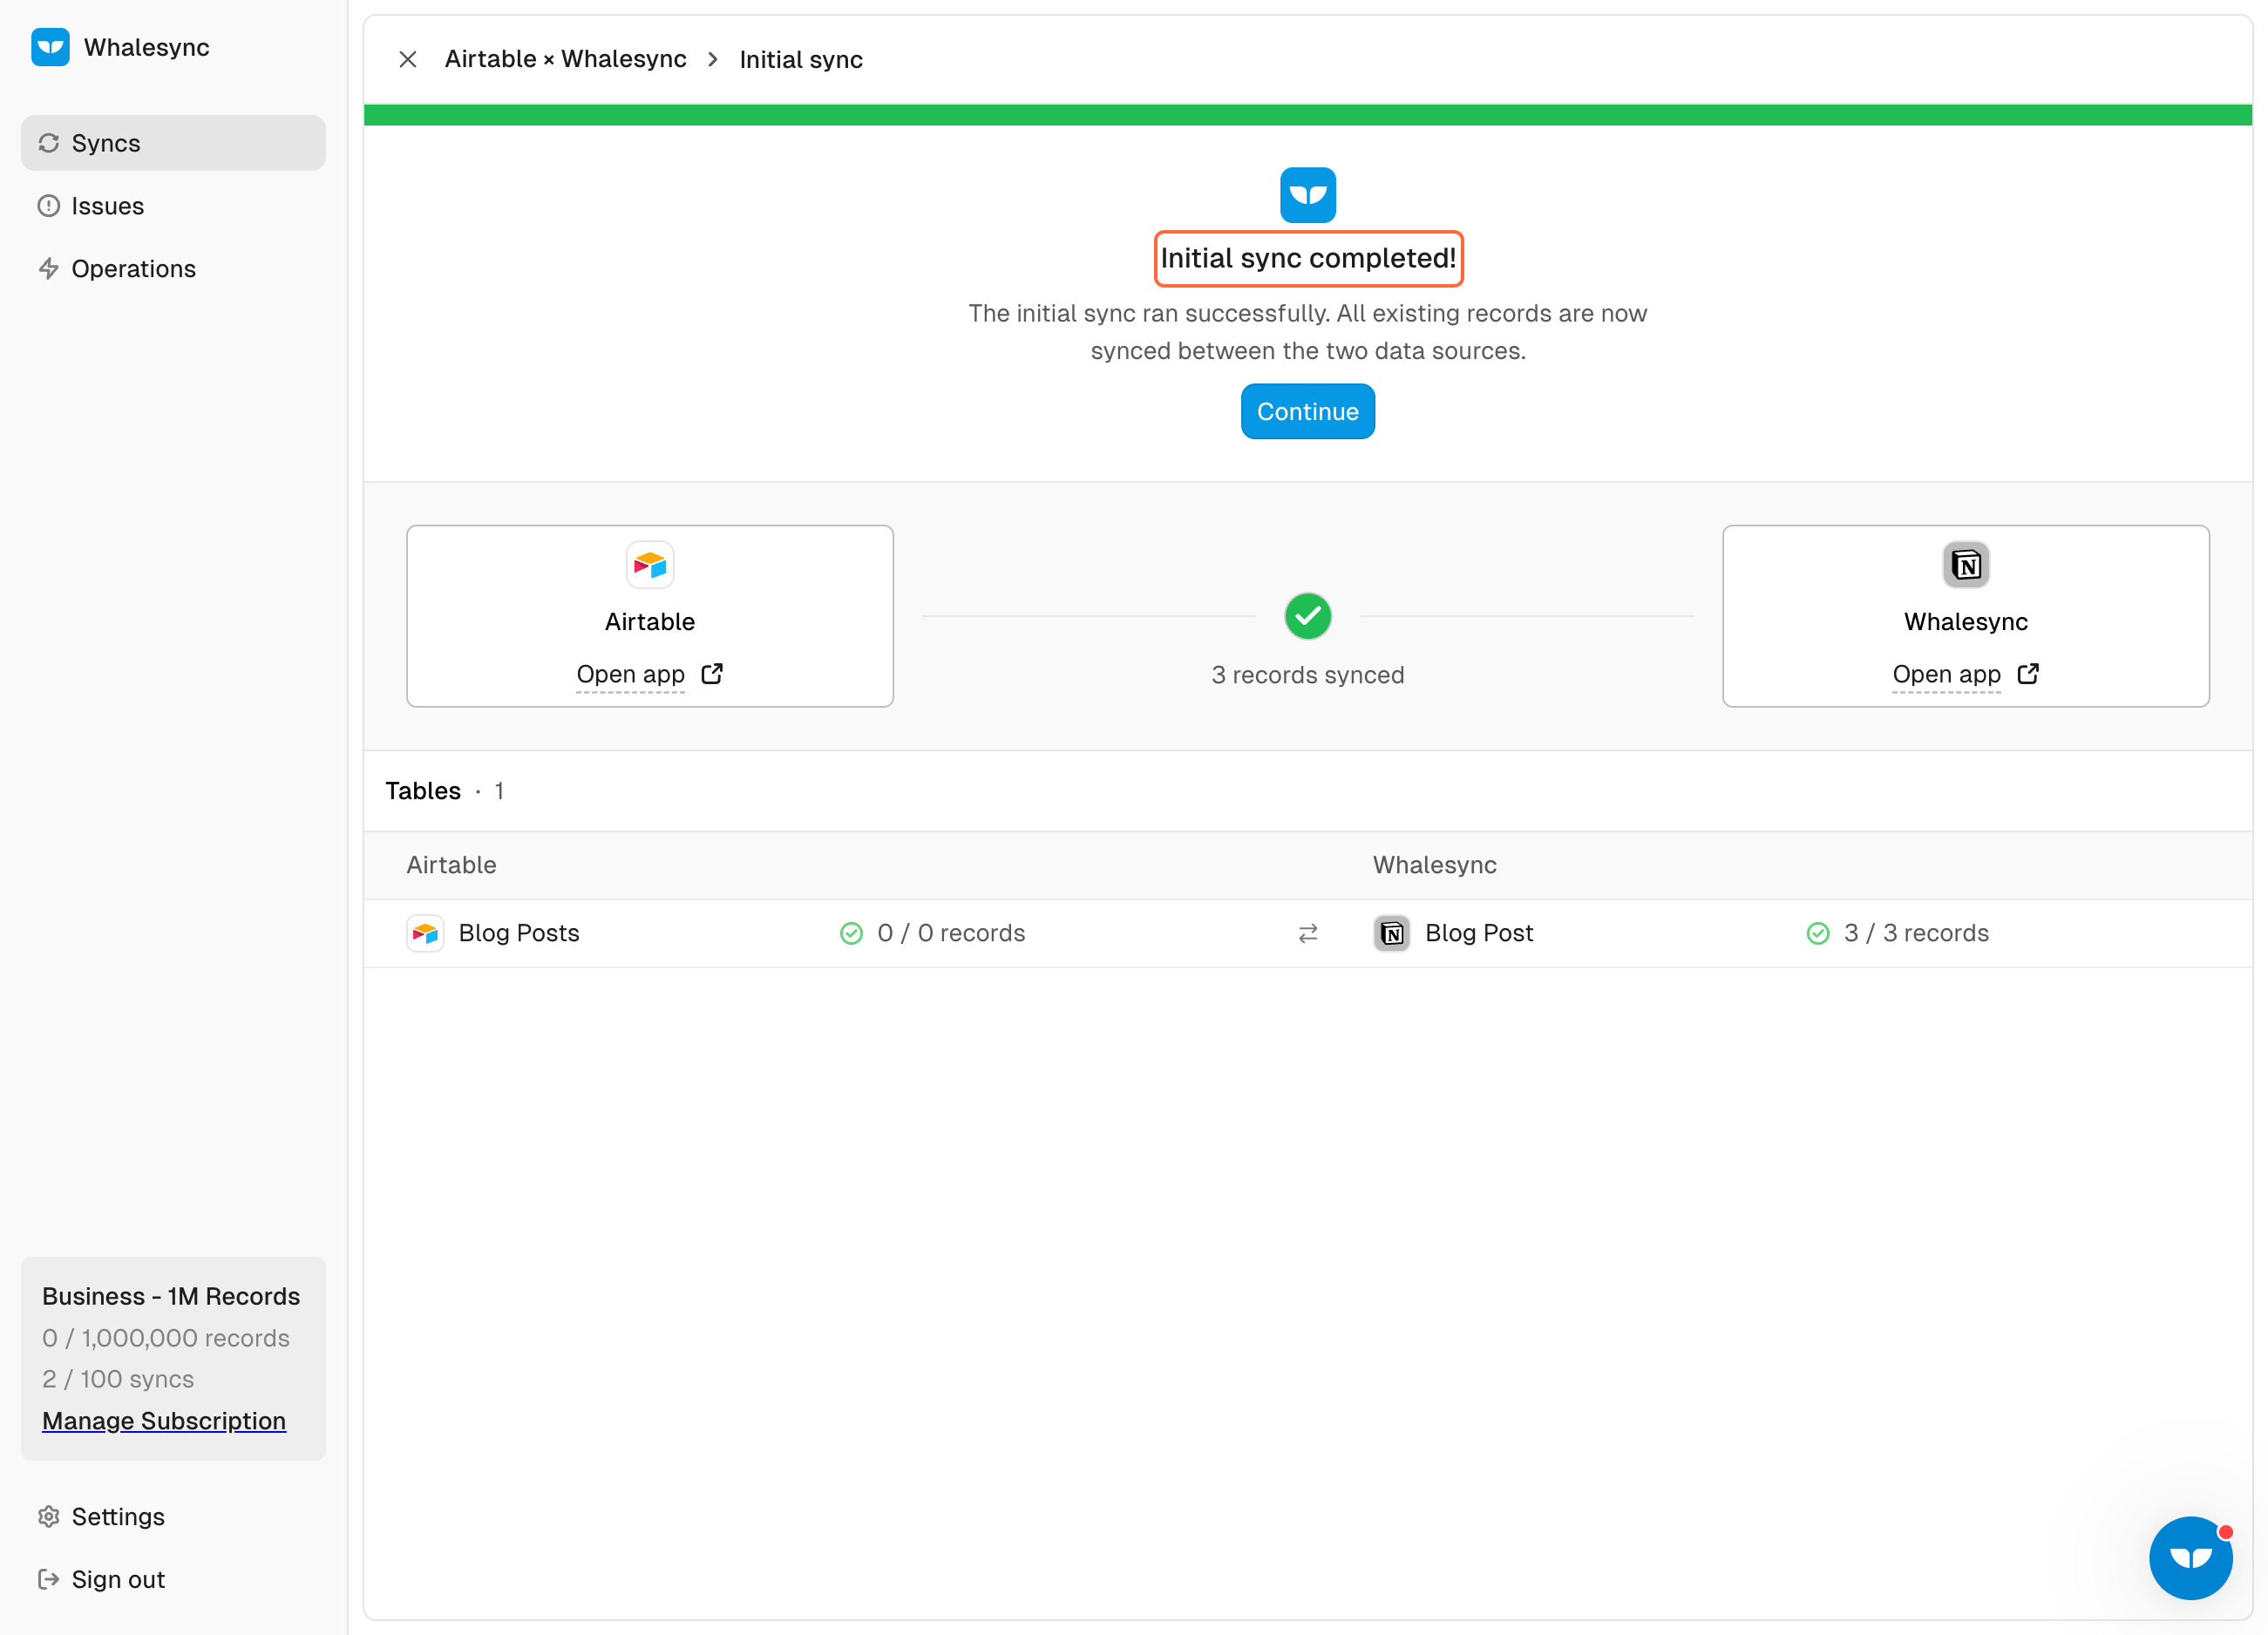Click the breadcrumb chevron separator
Viewport: 2268px width, 1635px height.
[713, 59]
